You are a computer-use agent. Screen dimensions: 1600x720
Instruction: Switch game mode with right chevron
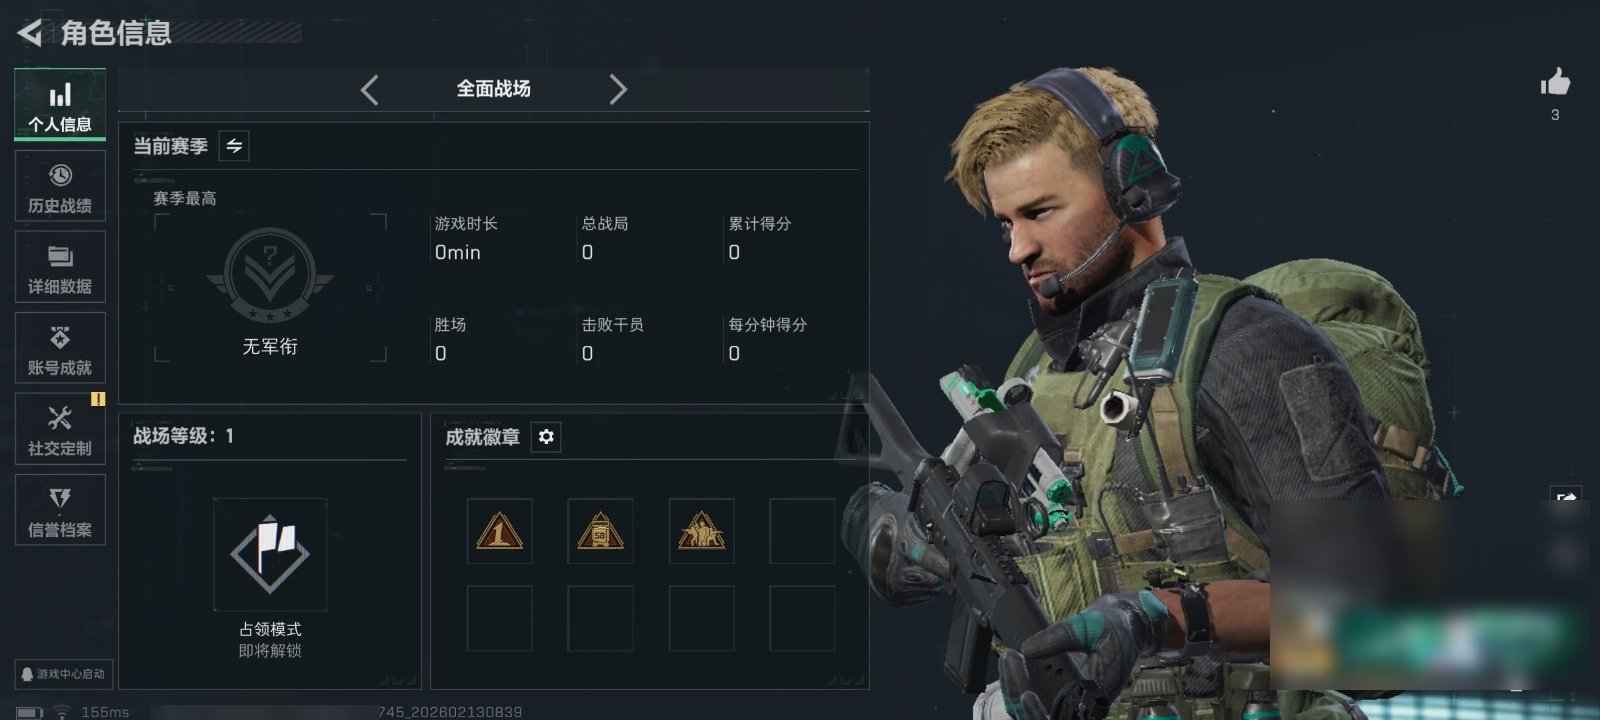618,90
